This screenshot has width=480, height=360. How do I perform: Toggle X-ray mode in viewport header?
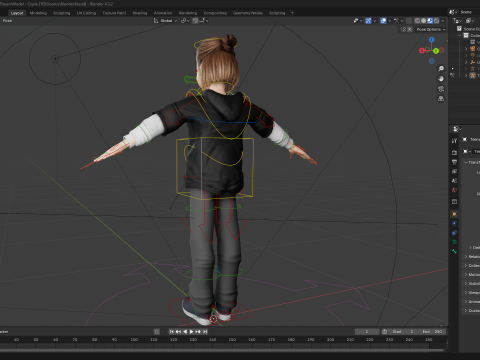click(x=409, y=21)
